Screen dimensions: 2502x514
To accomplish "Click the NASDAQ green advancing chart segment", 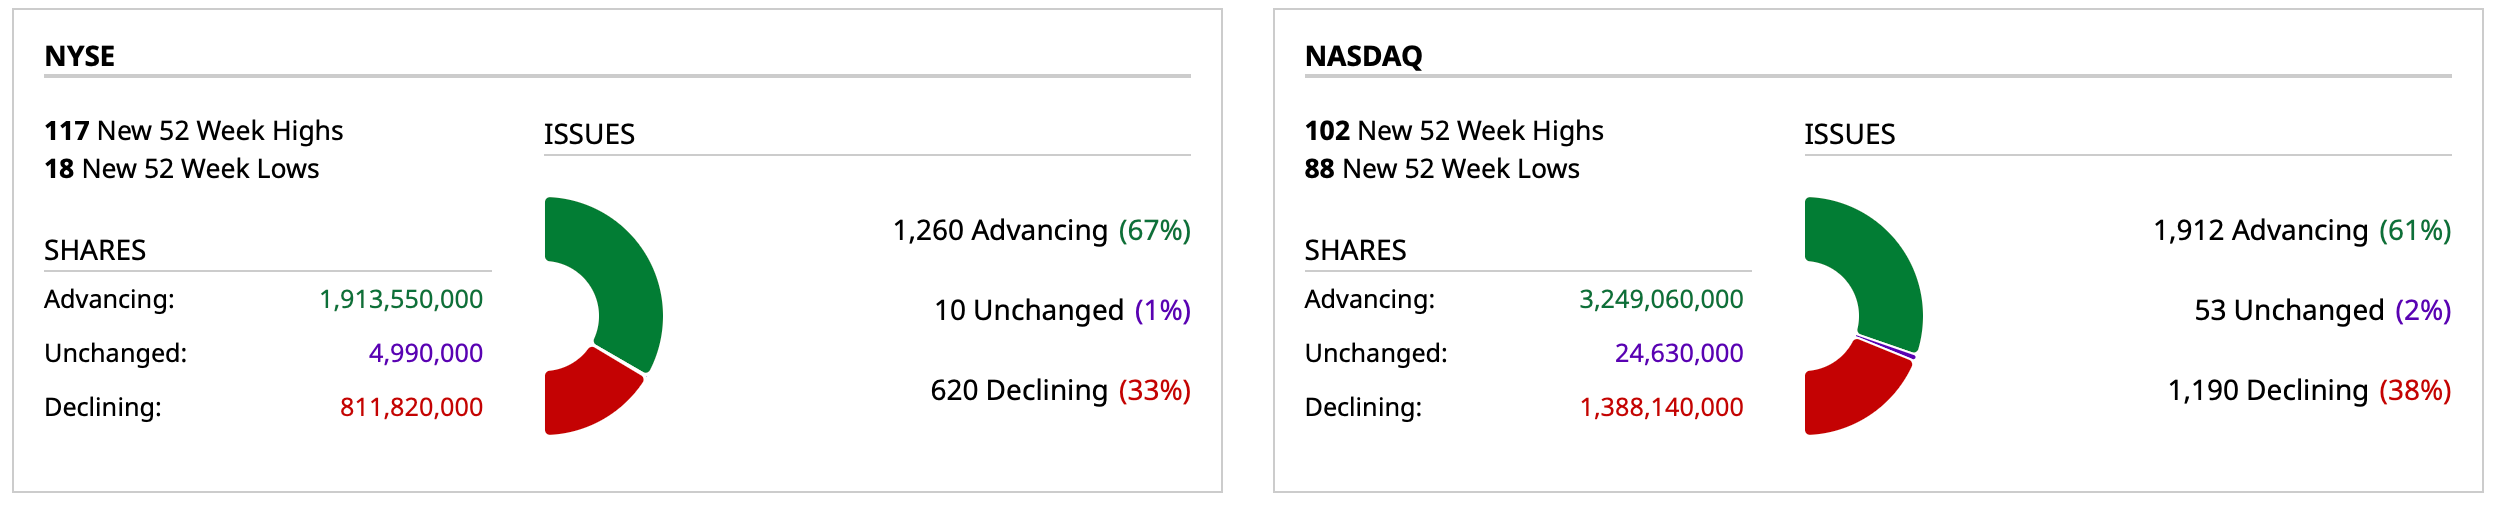I will [1880, 270].
